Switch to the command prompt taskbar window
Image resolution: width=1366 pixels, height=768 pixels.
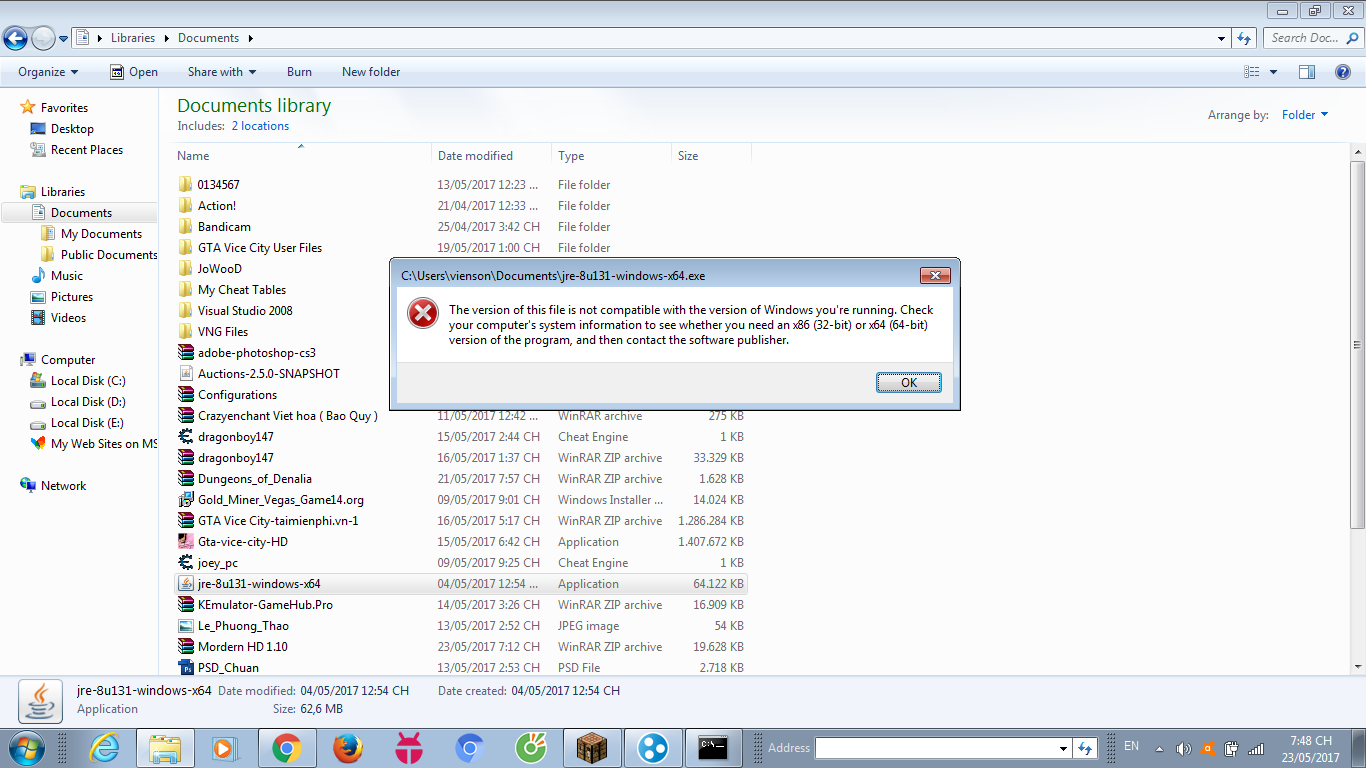pos(713,748)
